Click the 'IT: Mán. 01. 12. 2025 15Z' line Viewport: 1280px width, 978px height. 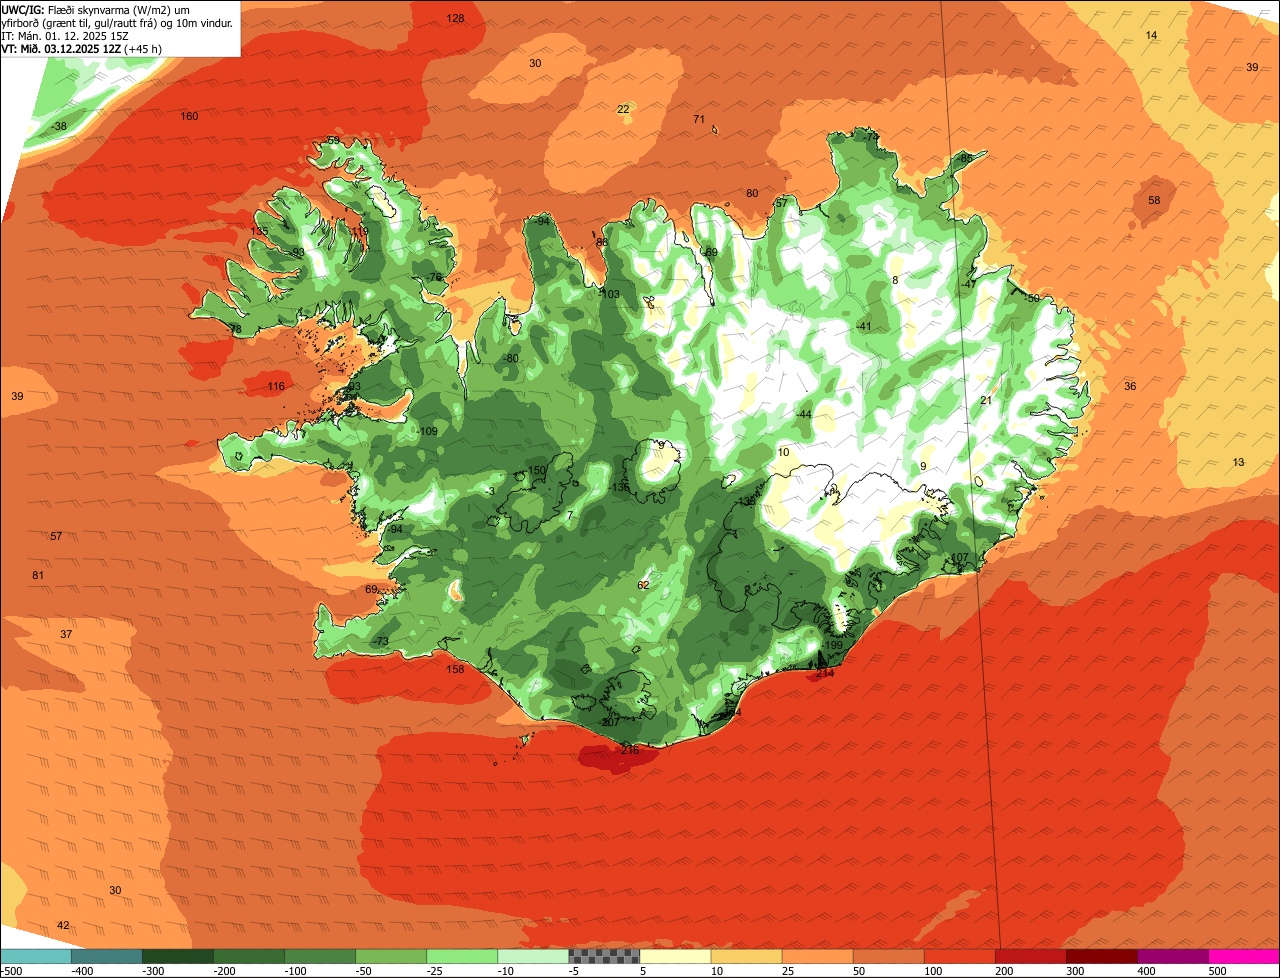(x=67, y=35)
